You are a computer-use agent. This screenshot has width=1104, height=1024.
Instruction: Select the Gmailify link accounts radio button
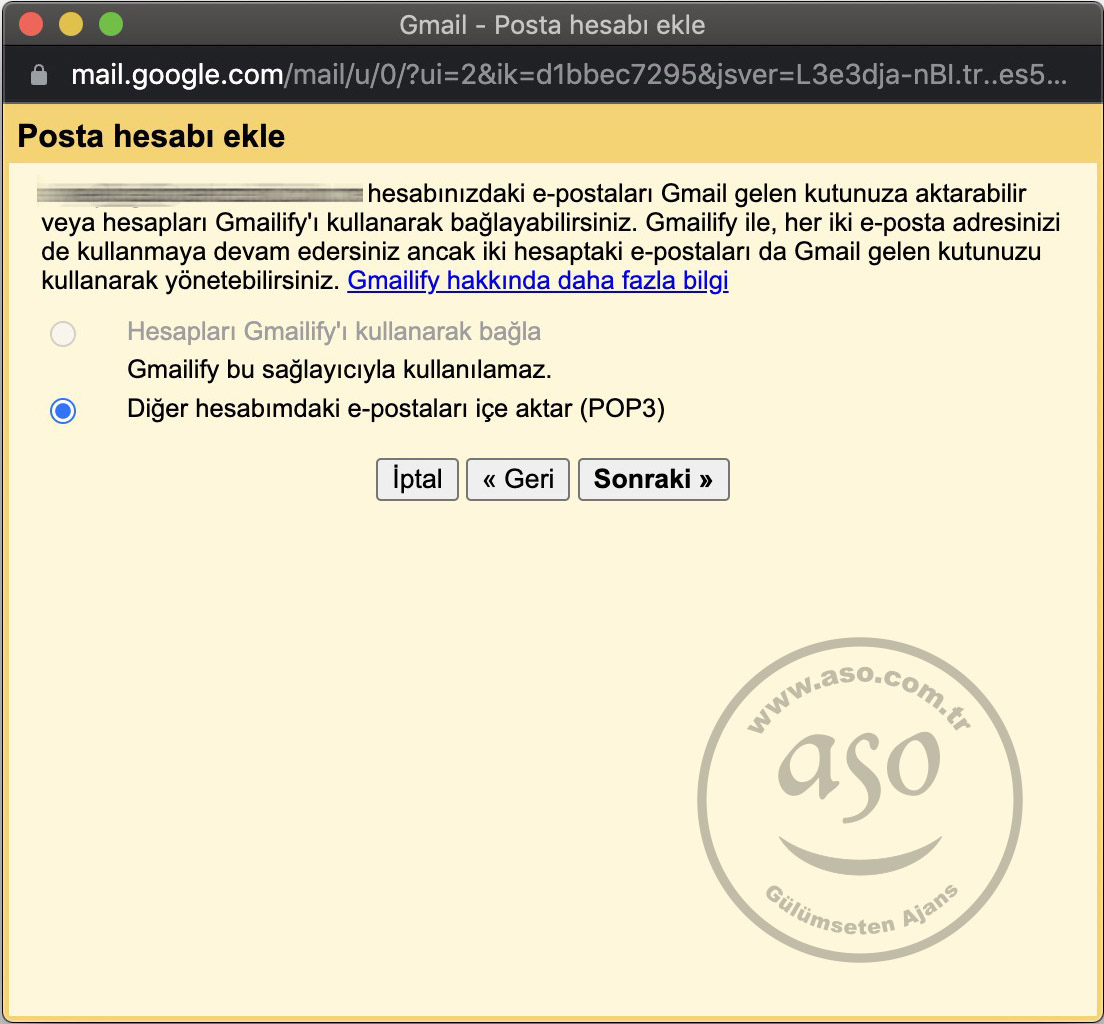63,334
